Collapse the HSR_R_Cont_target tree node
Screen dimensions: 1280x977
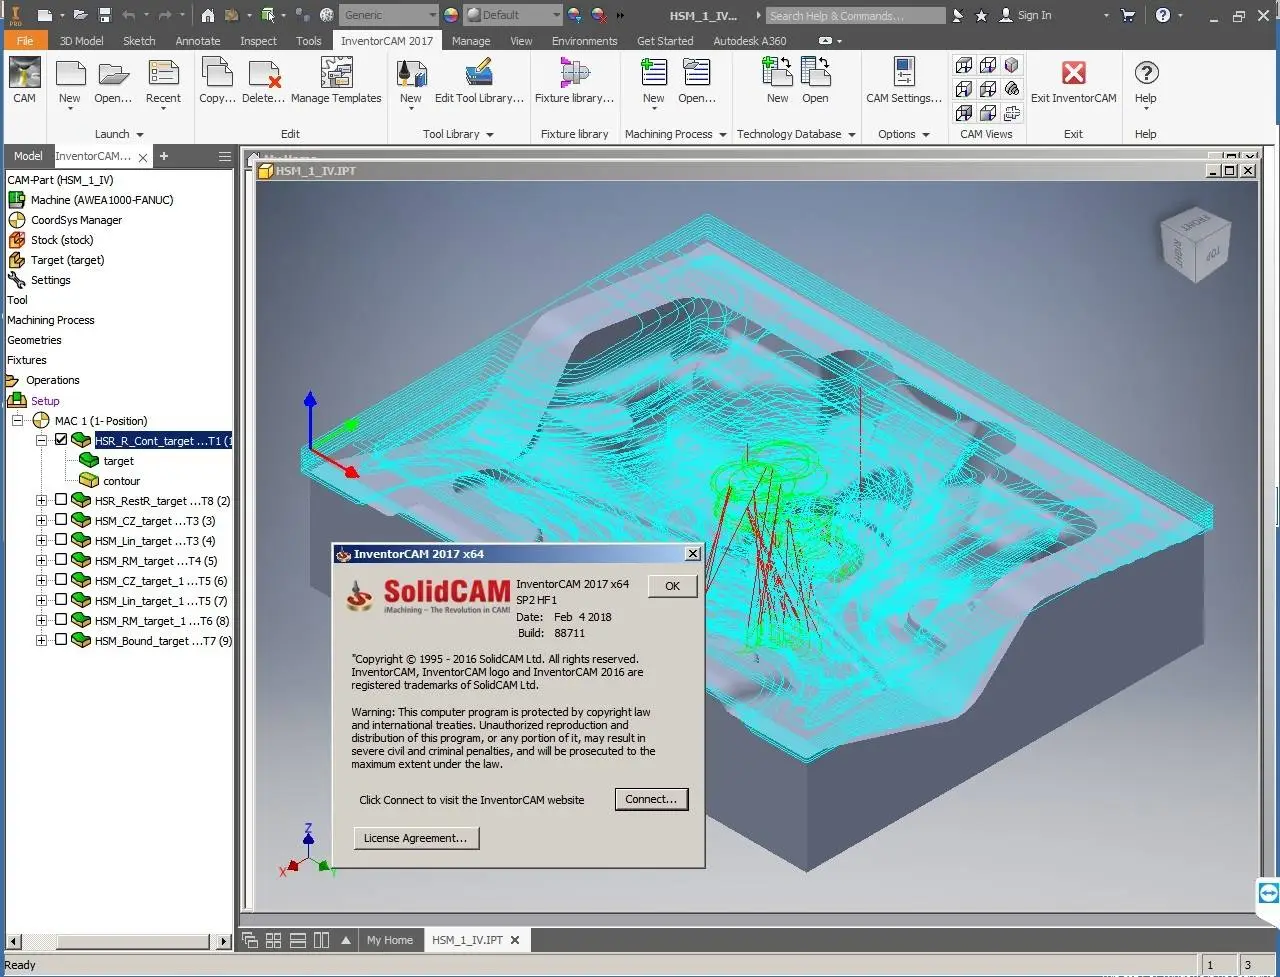click(x=41, y=440)
